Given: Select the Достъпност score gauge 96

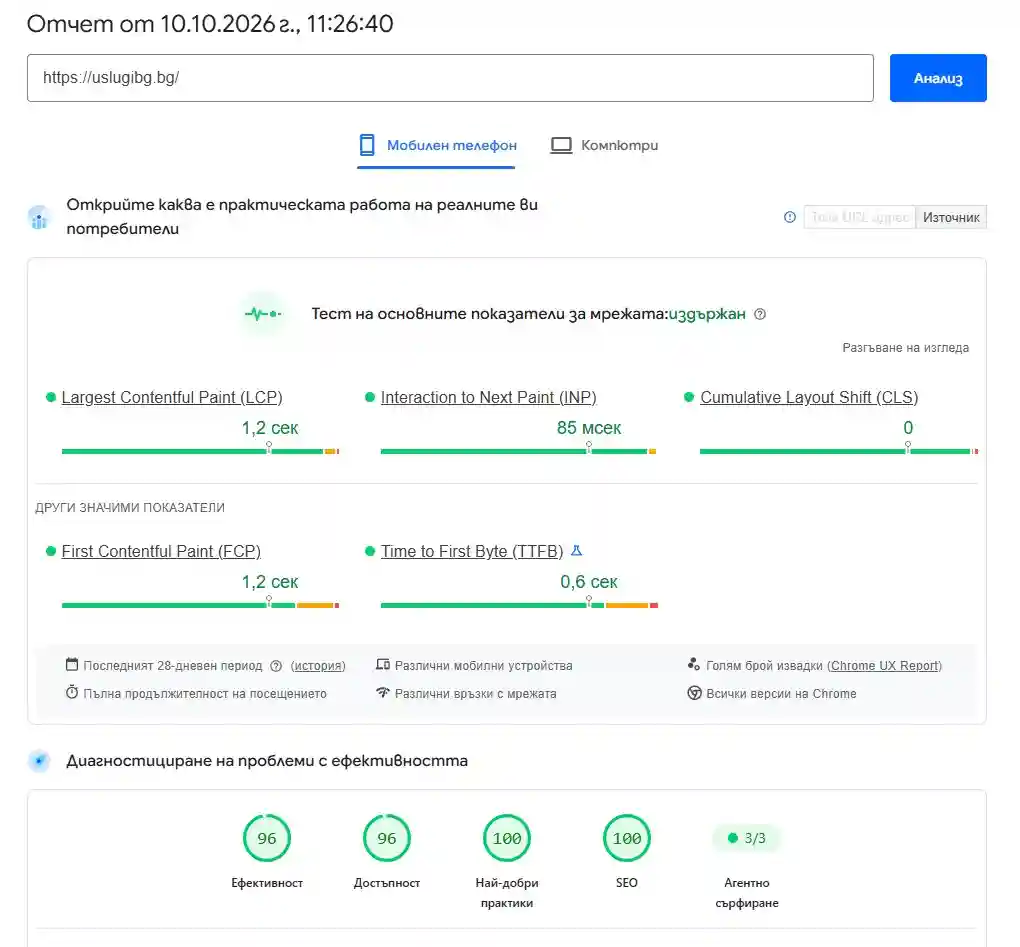Looking at the screenshot, I should click(386, 838).
